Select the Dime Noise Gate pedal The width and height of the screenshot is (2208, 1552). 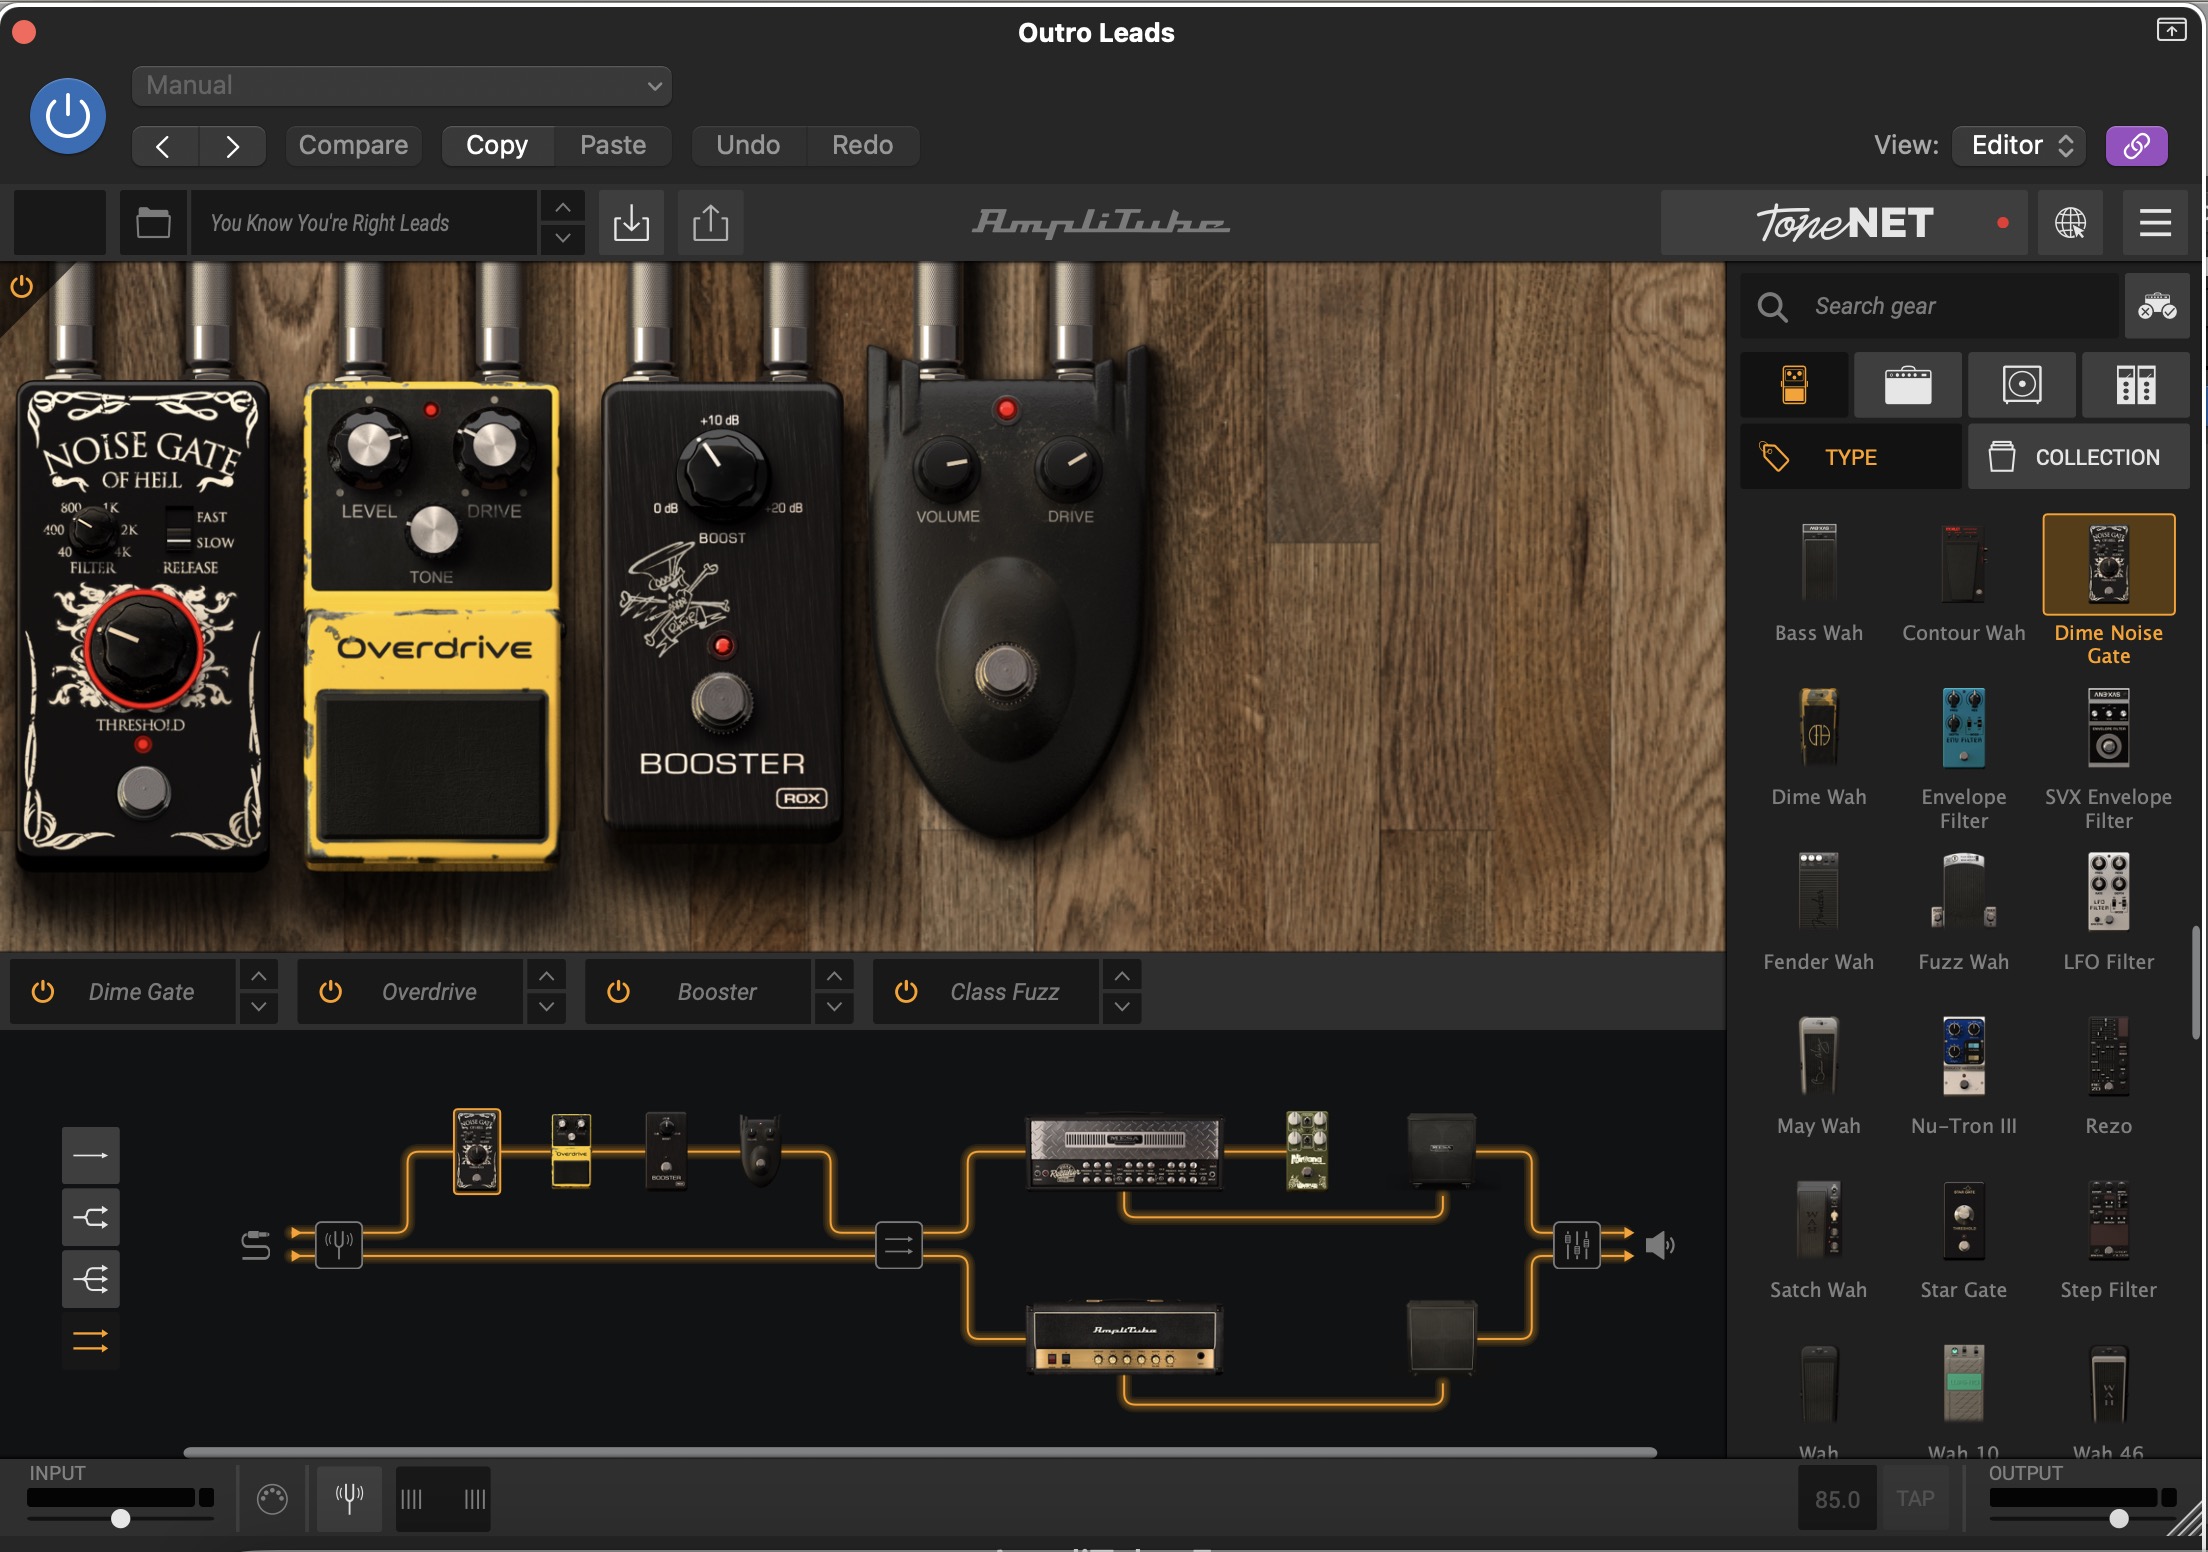click(x=2109, y=590)
